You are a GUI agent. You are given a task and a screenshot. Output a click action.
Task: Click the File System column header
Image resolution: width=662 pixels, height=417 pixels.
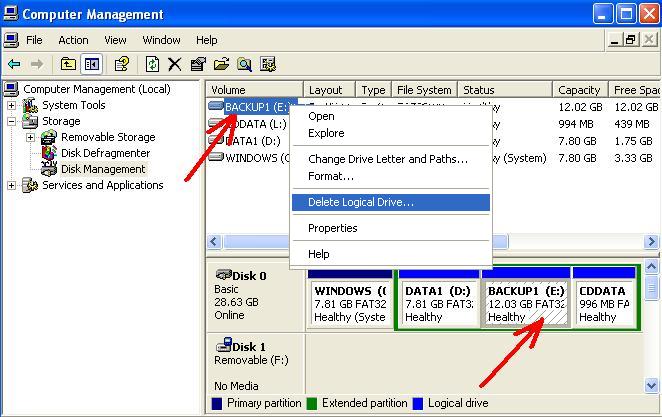click(x=423, y=90)
